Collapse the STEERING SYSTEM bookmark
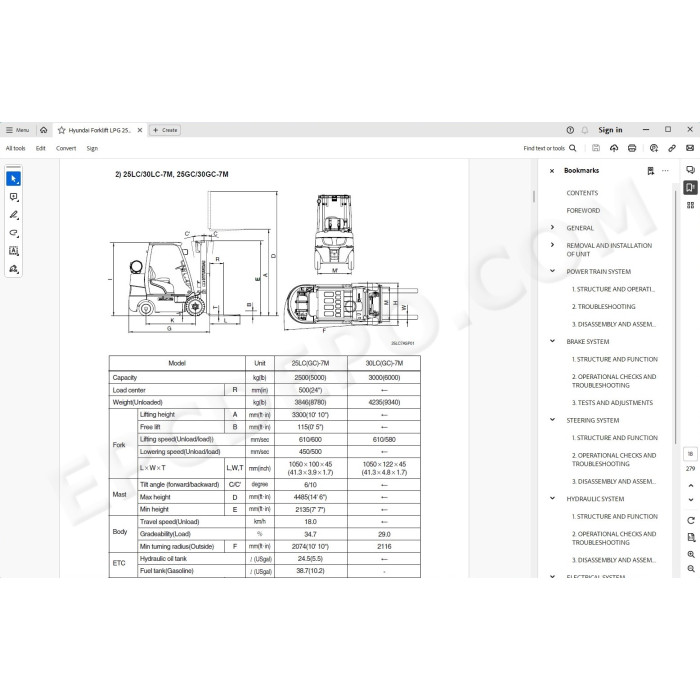 tap(552, 419)
